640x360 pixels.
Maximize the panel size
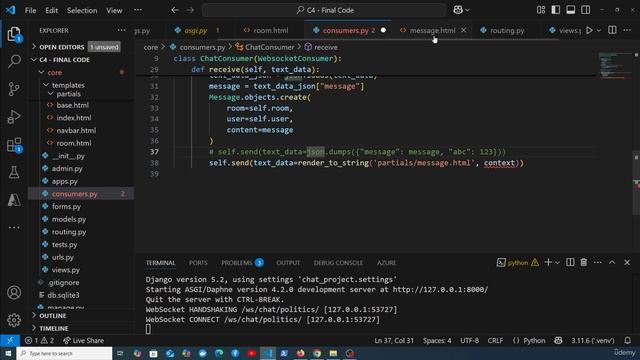(612, 262)
